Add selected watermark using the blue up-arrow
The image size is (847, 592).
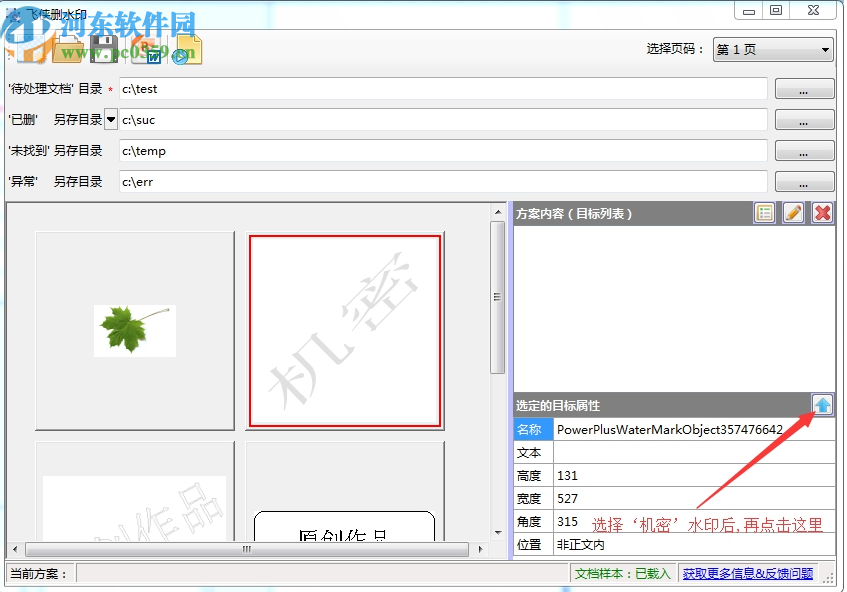coord(822,405)
